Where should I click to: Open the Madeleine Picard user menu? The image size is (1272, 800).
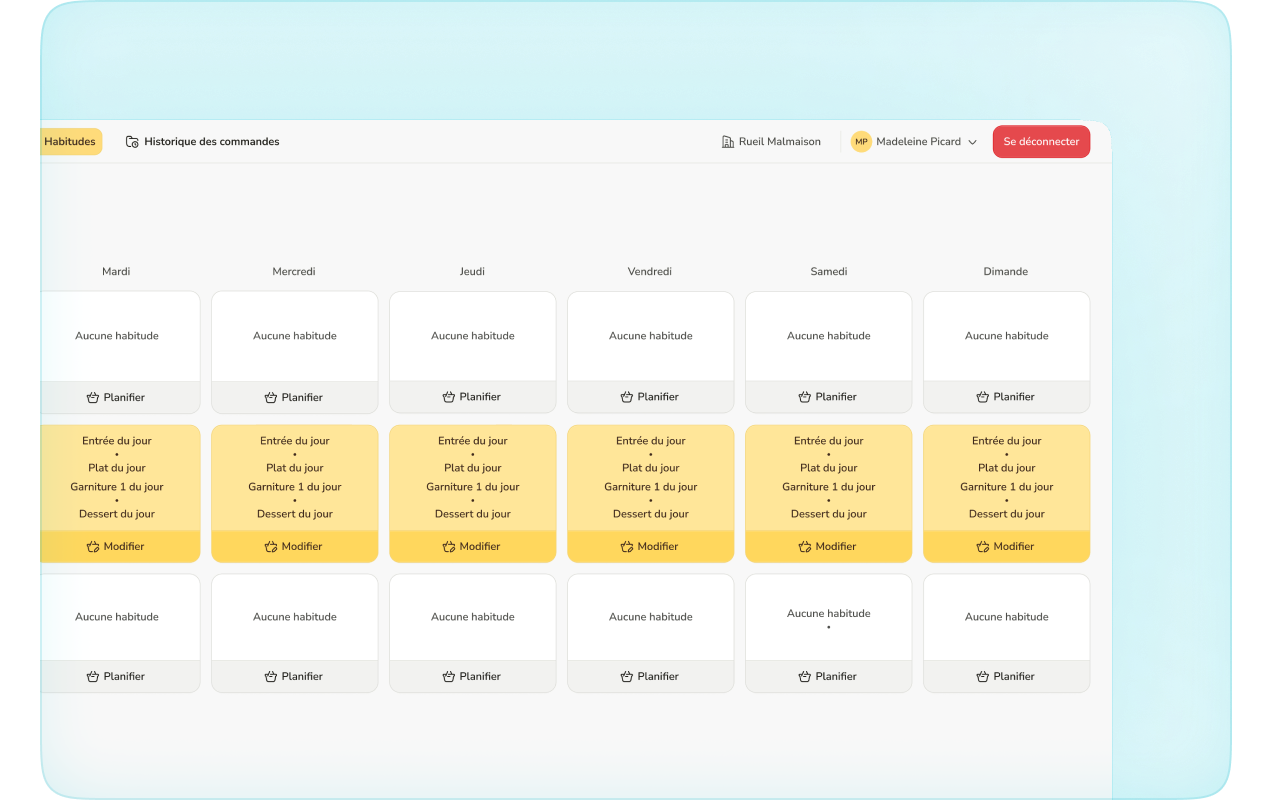918,142
